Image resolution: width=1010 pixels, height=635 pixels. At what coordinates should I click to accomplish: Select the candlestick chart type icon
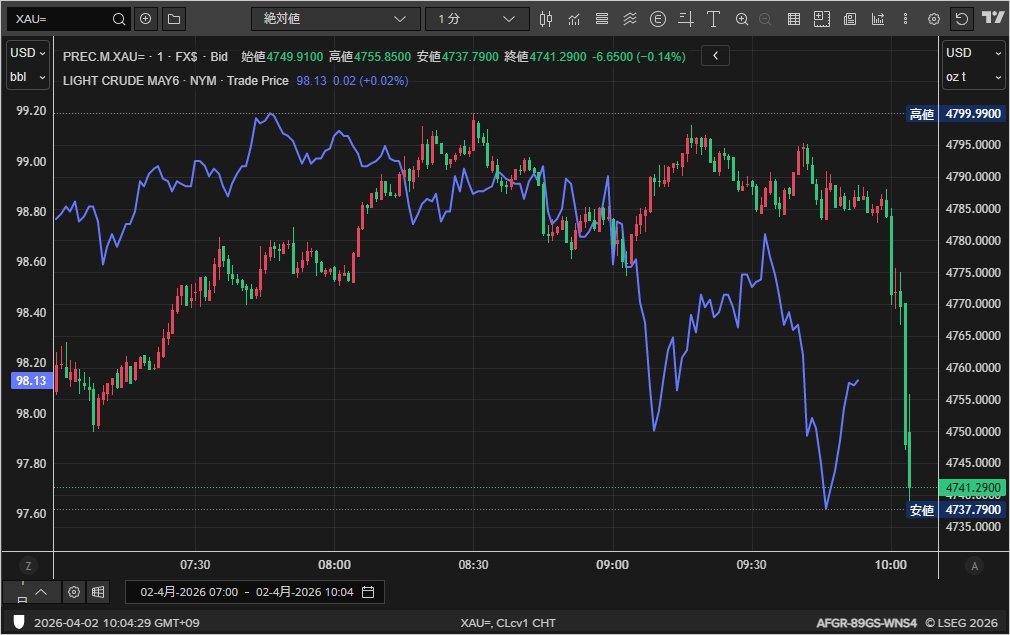point(546,19)
